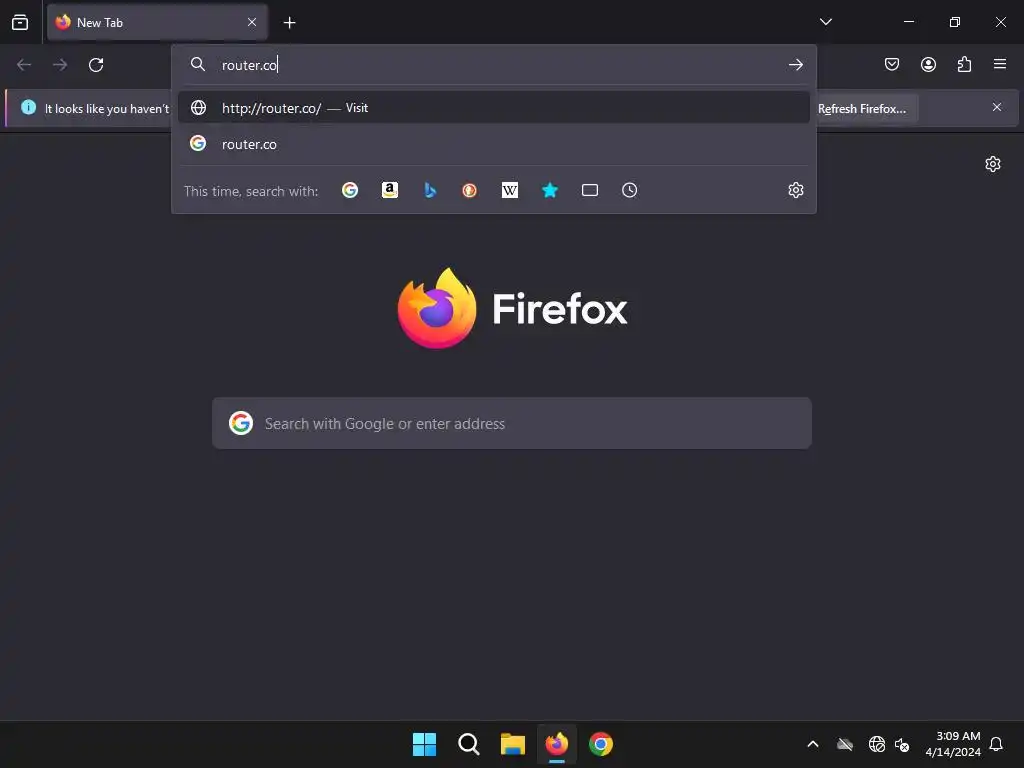This screenshot has height=768, width=1024.
Task: Minimize the Firefox window
Action: coord(908,22)
